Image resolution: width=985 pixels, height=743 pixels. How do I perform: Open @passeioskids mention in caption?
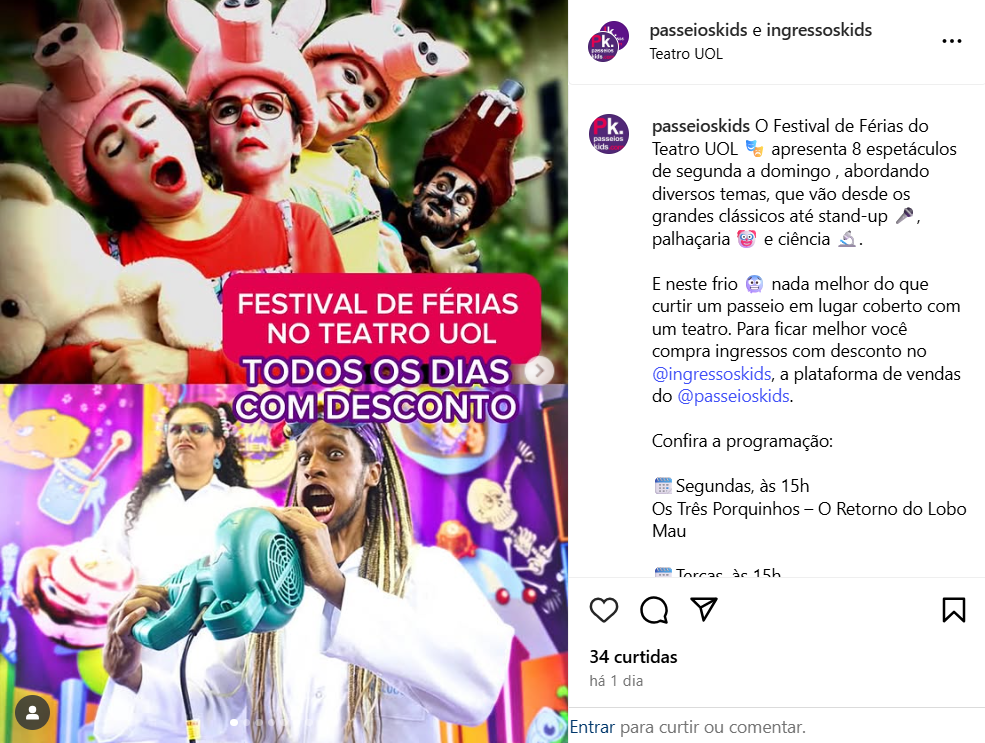coord(733,396)
